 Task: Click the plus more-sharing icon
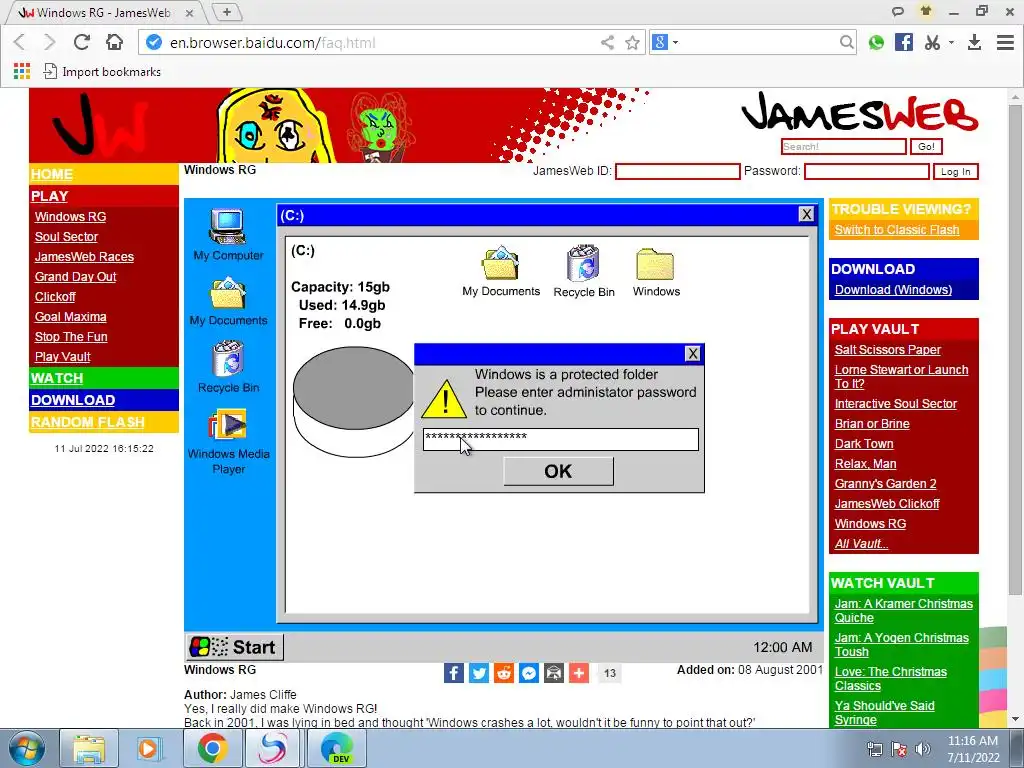point(579,673)
